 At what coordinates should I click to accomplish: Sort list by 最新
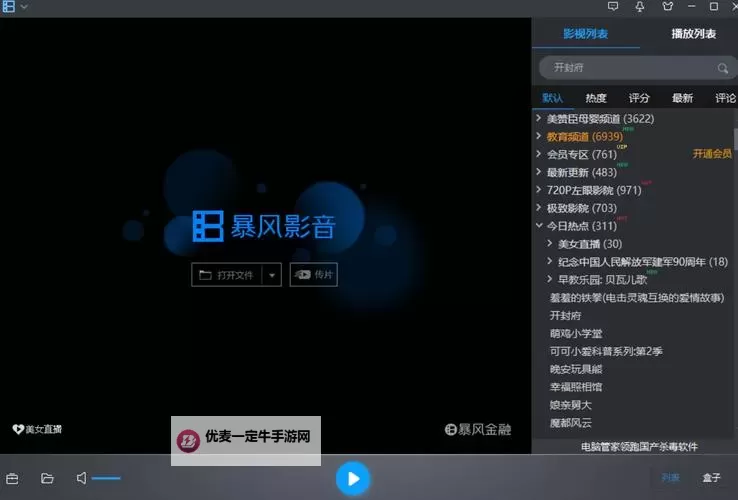coord(682,98)
